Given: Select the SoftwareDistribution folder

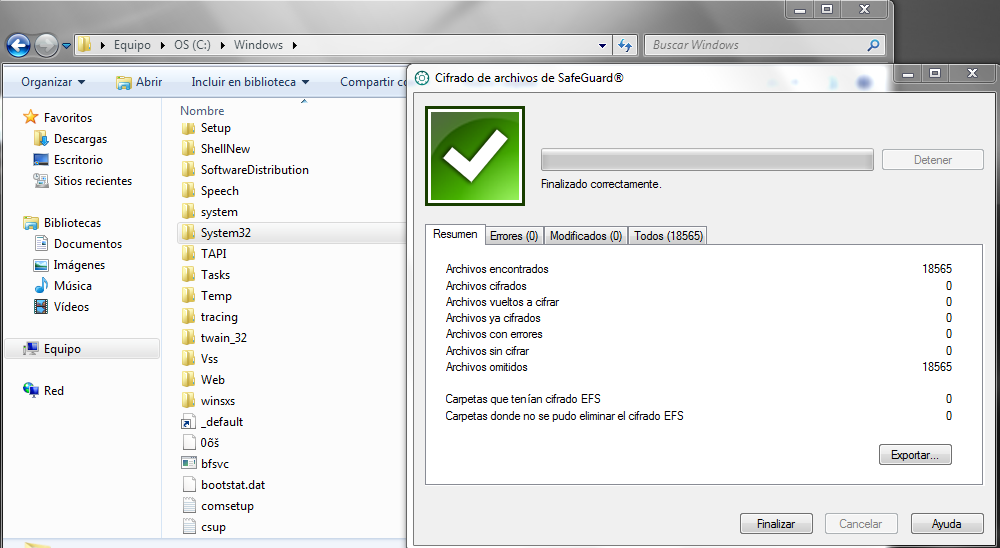Looking at the screenshot, I should tap(254, 170).
